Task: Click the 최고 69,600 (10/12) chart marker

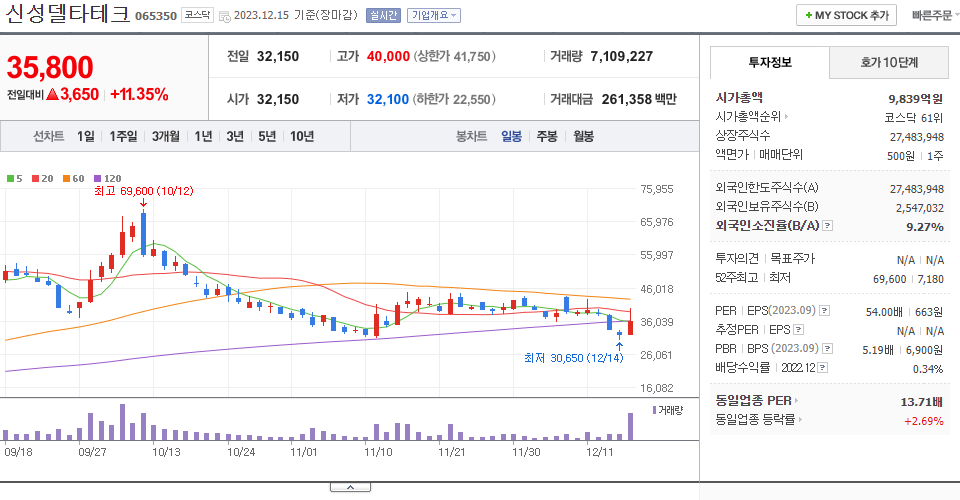Action: click(x=144, y=192)
